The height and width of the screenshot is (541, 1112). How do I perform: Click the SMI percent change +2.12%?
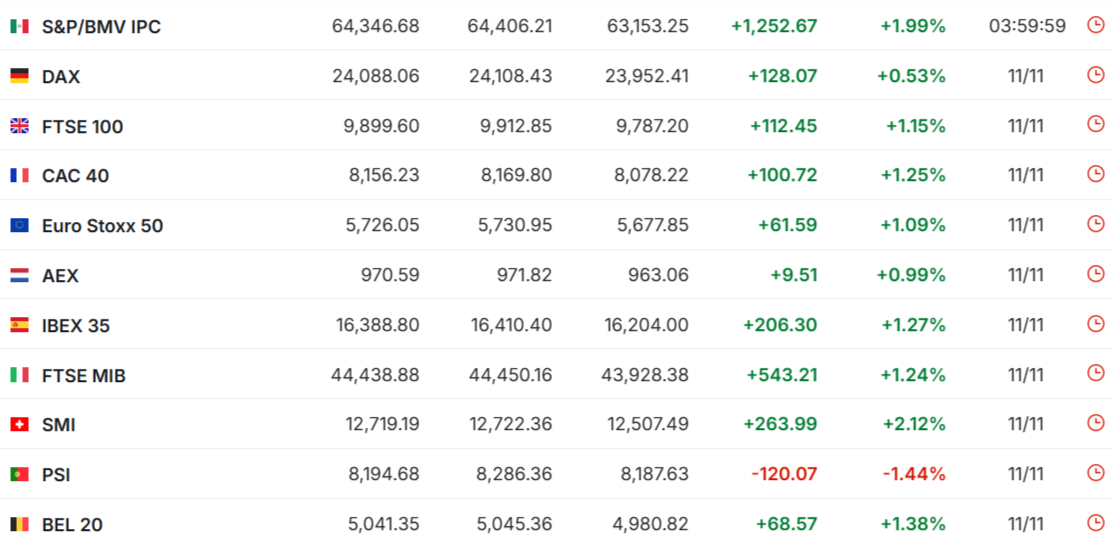coord(913,425)
